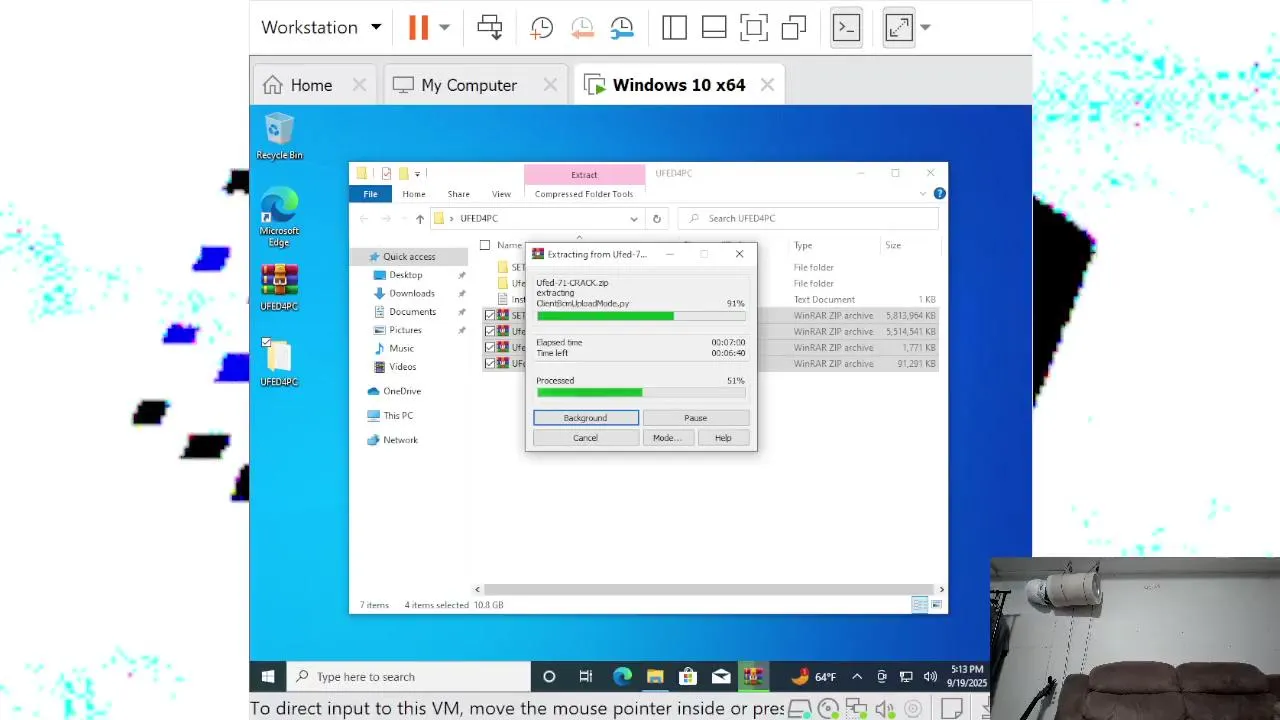Open the power options dropdown next to pause
Viewport: 1280px width, 720px height.
coord(444,28)
